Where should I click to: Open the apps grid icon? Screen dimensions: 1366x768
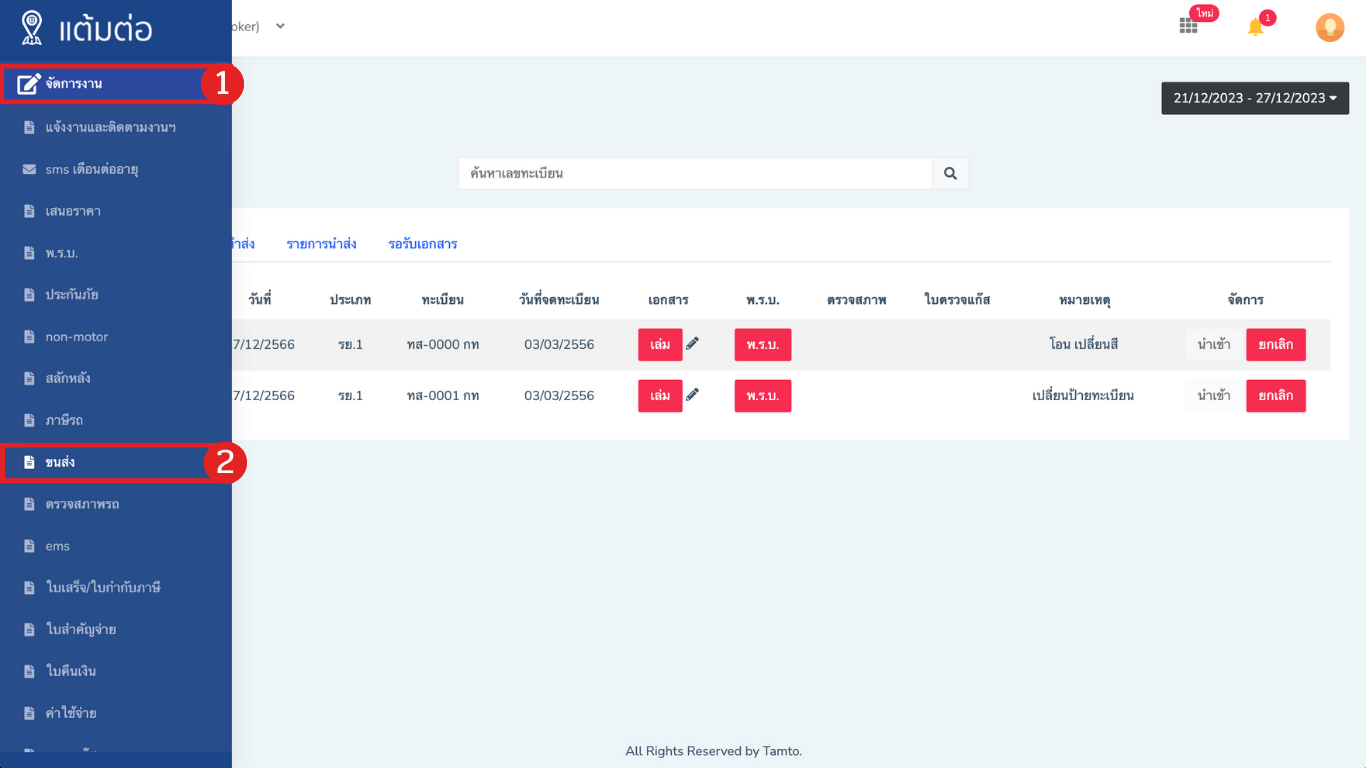pos(1188,27)
